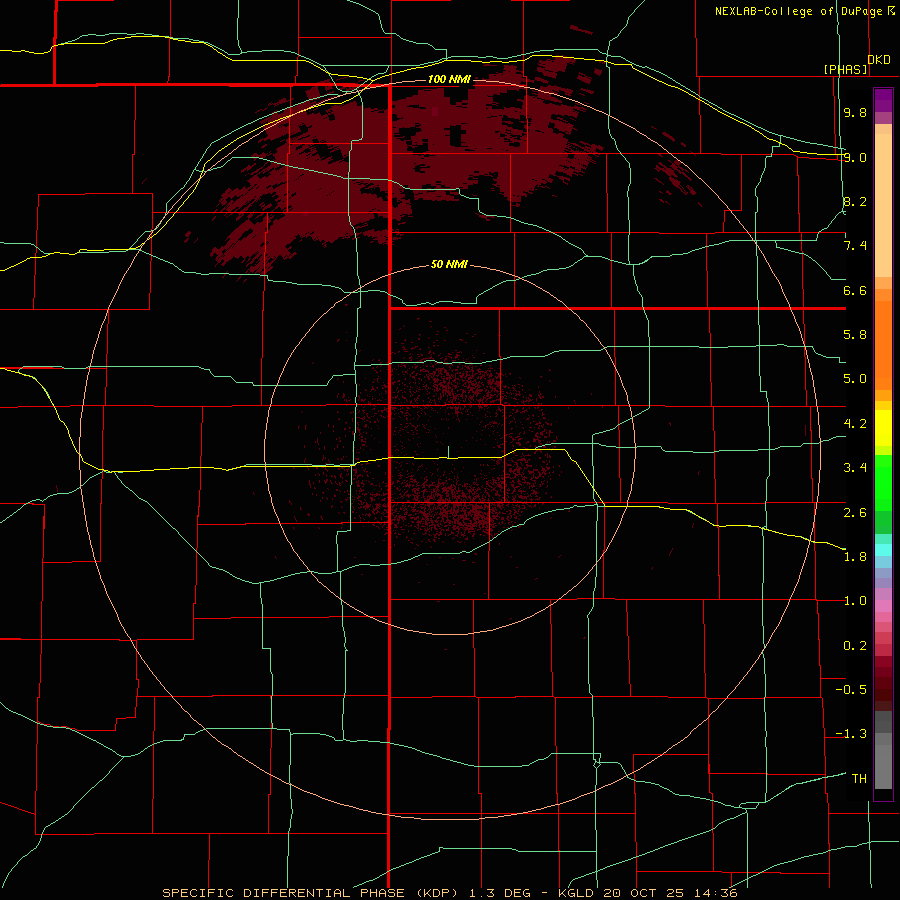Click the orange segment of the color bar

coord(883,346)
